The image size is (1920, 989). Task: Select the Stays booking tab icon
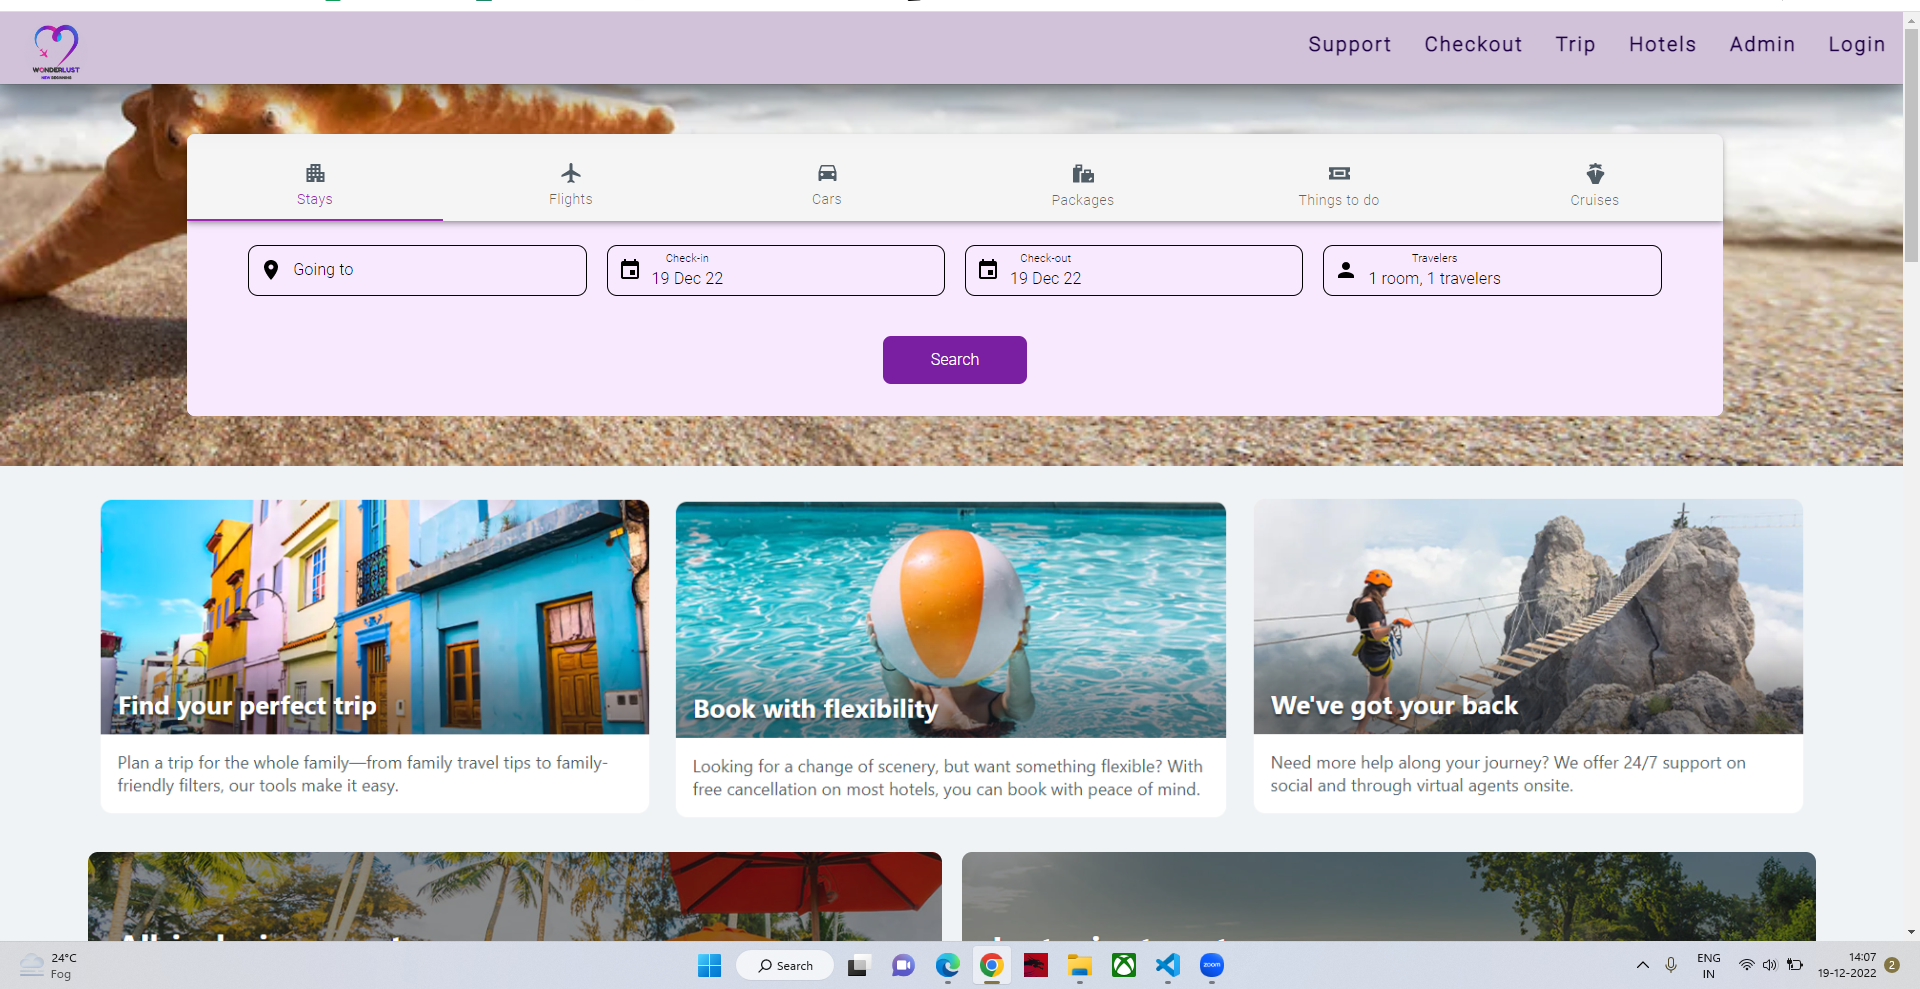coord(314,172)
